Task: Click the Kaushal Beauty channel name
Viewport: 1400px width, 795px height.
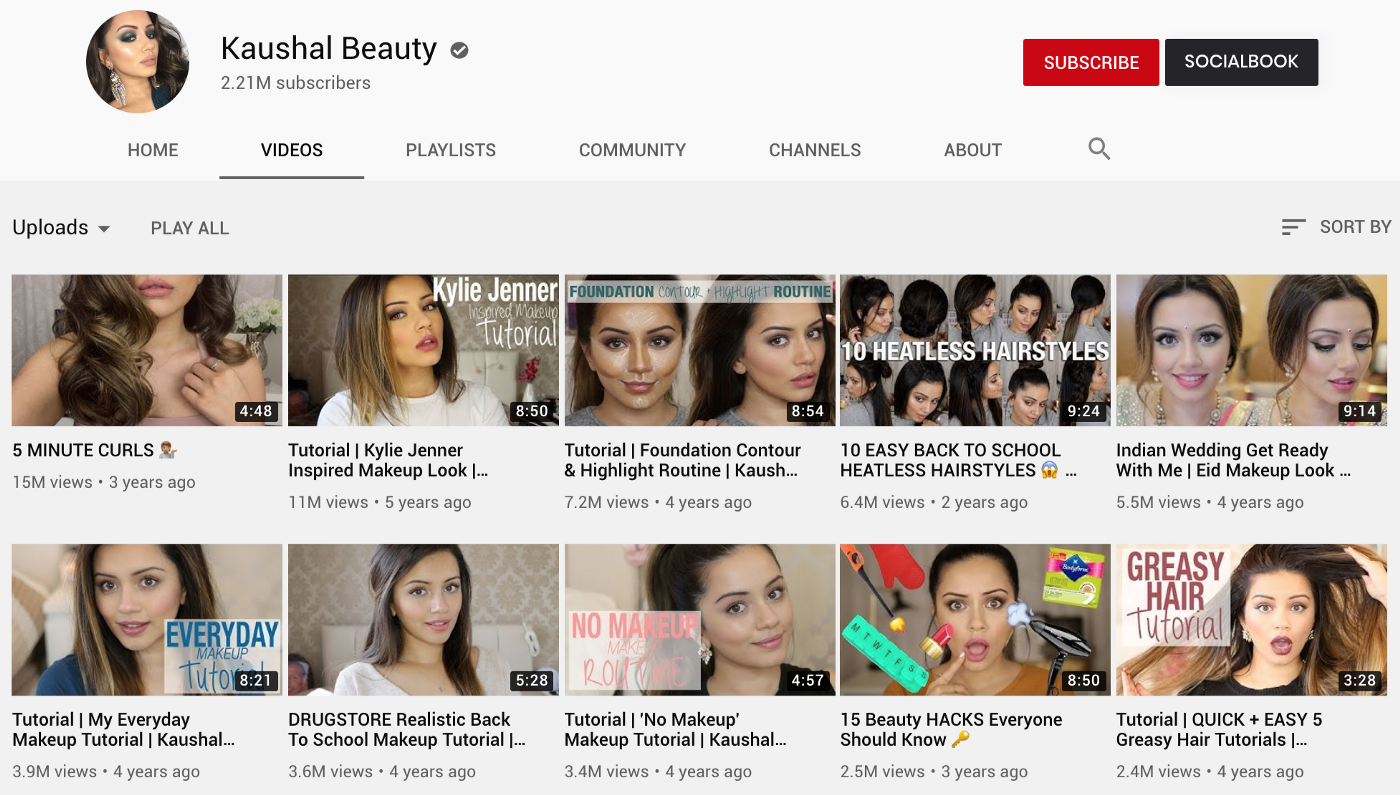Action: coord(329,48)
